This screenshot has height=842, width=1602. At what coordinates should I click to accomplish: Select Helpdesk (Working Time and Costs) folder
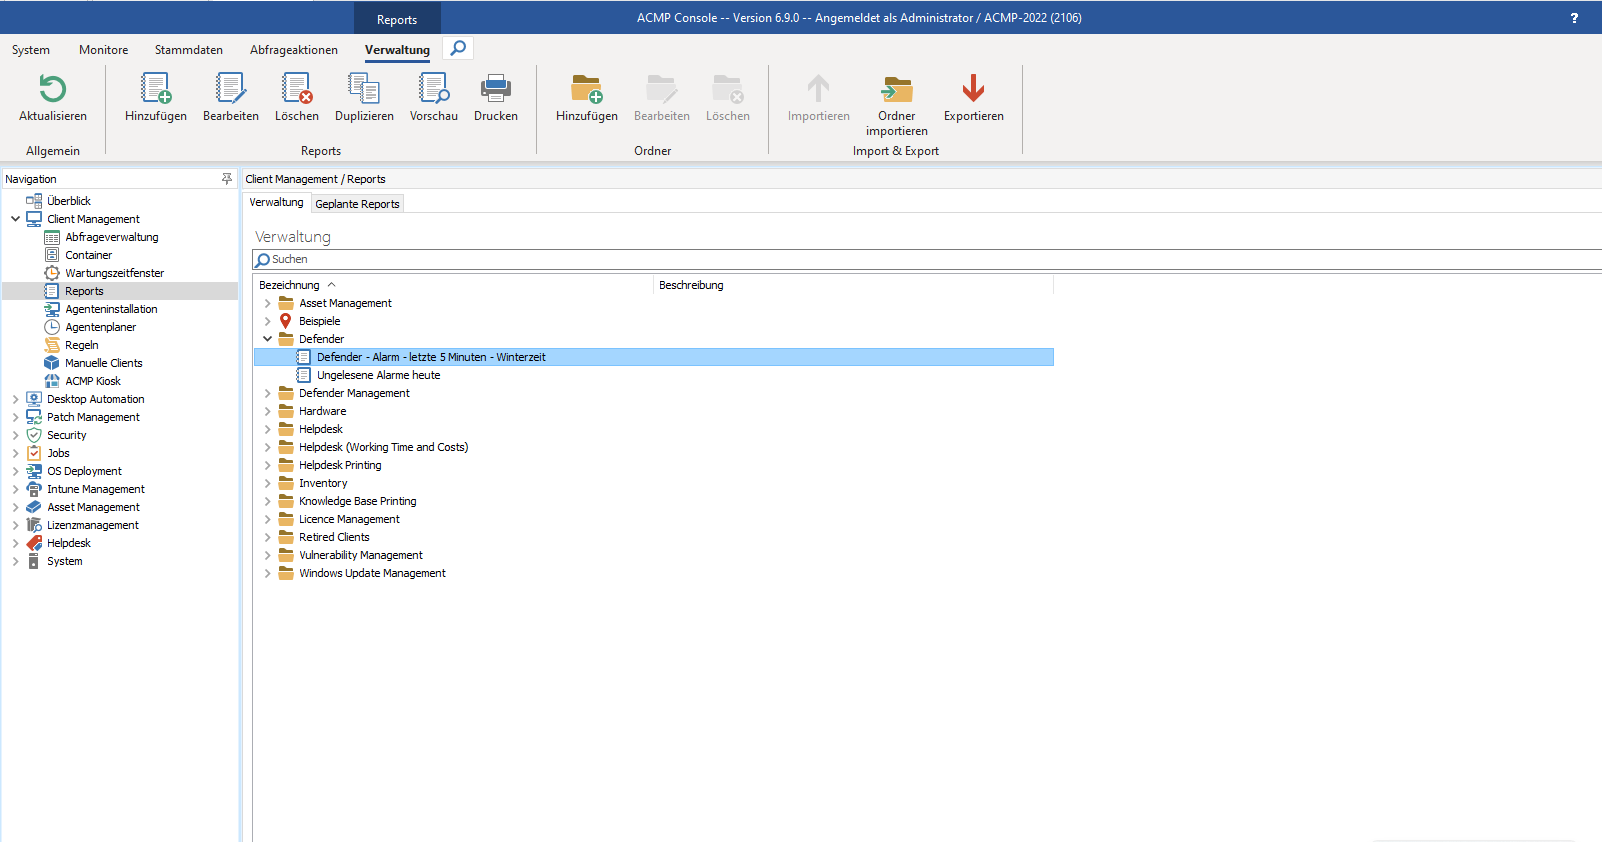coord(384,447)
